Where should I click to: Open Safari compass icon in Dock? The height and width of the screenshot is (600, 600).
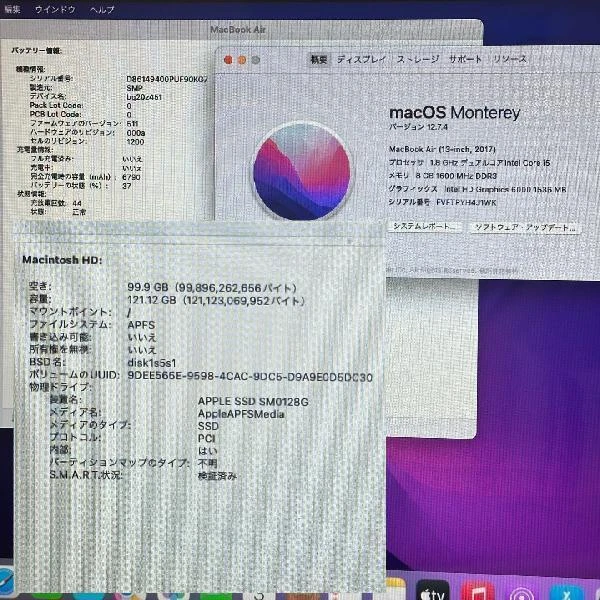click(x=6, y=582)
